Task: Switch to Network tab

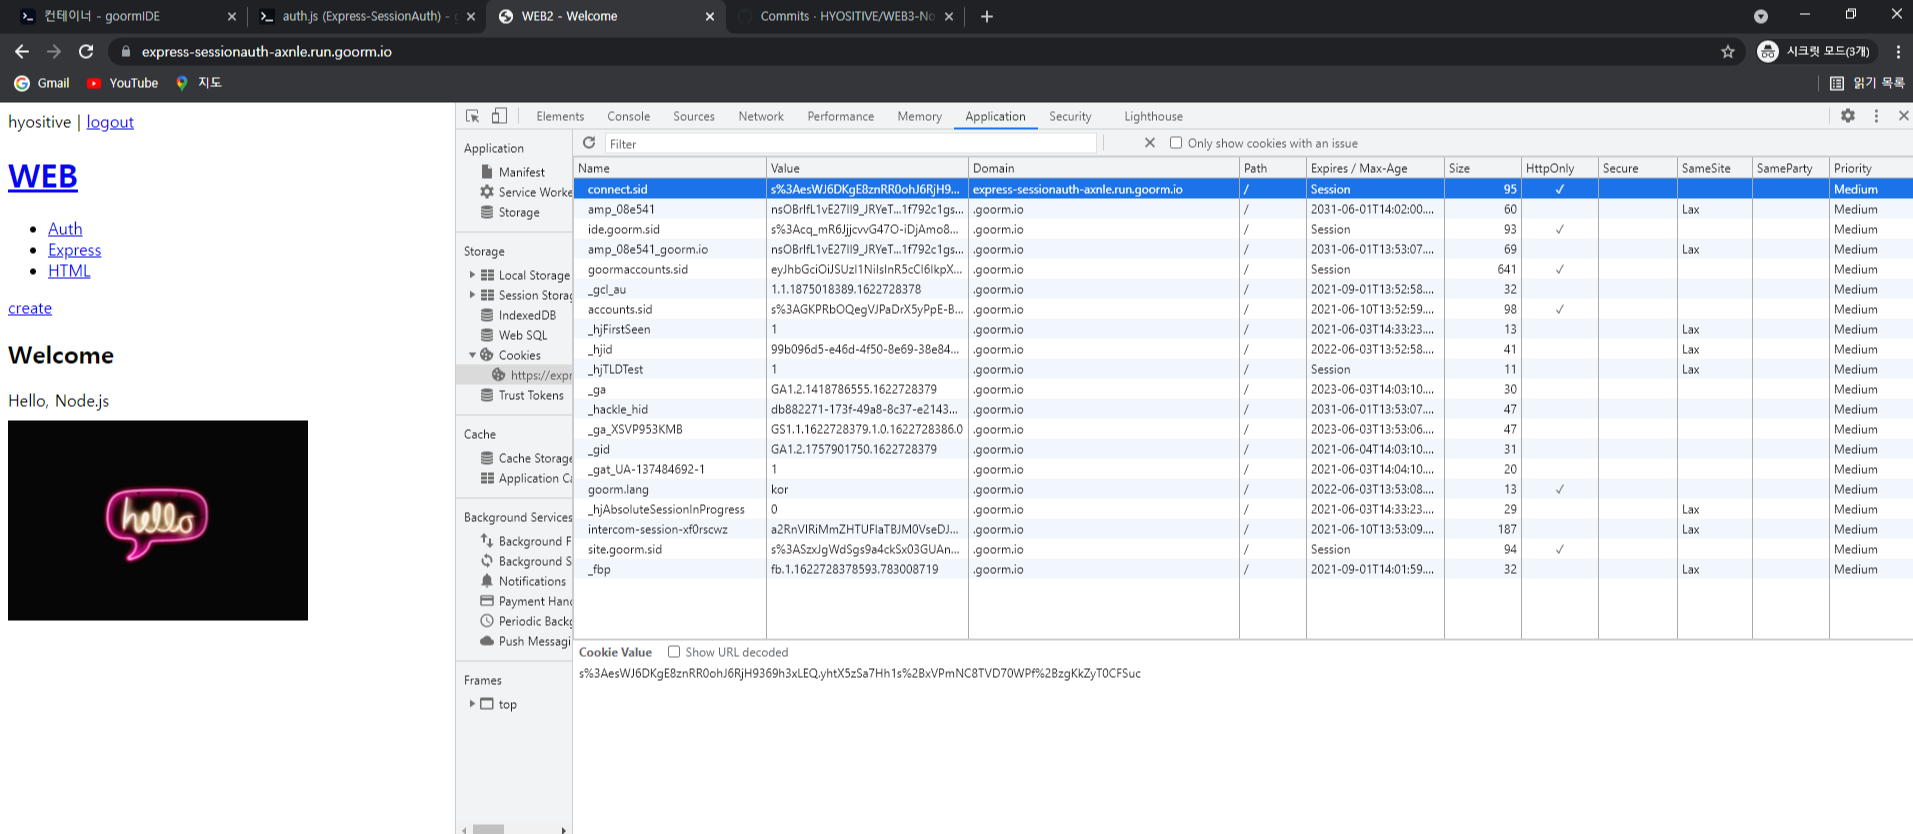Action: click(x=761, y=116)
